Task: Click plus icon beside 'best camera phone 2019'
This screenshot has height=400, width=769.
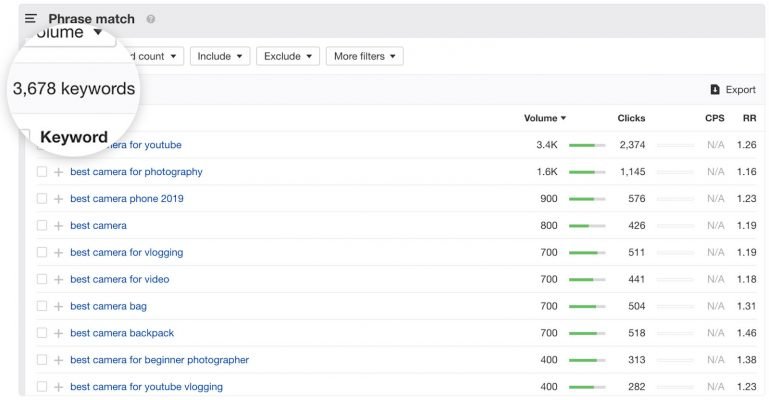Action: [x=58, y=199]
